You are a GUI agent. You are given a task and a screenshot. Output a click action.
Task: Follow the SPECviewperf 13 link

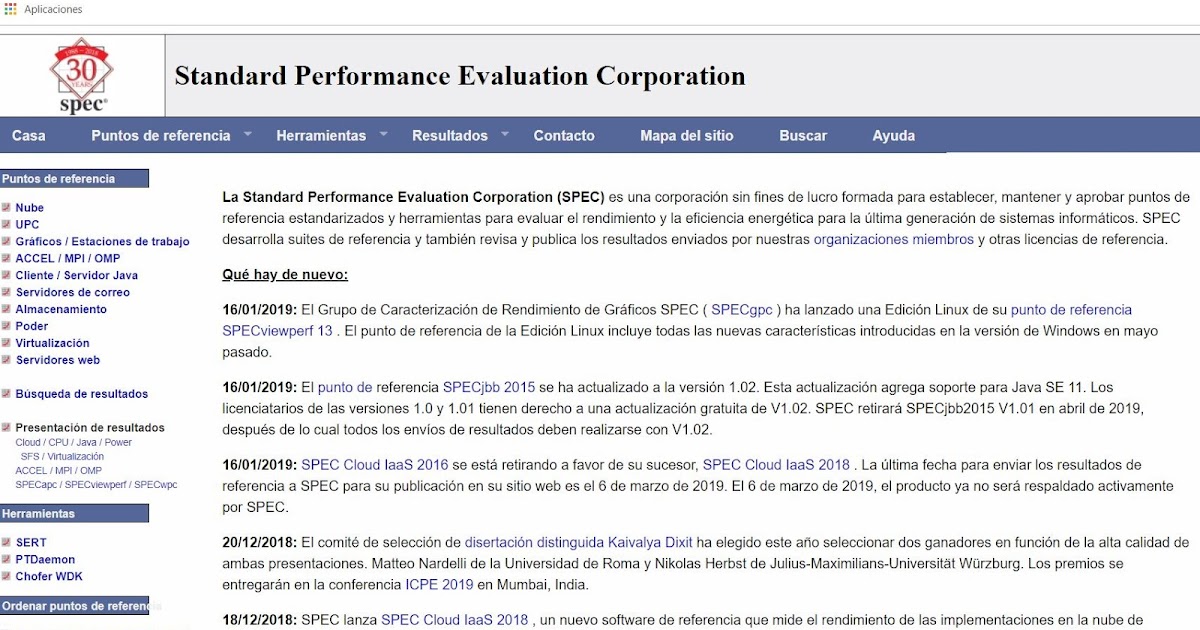pyautogui.click(x=277, y=330)
